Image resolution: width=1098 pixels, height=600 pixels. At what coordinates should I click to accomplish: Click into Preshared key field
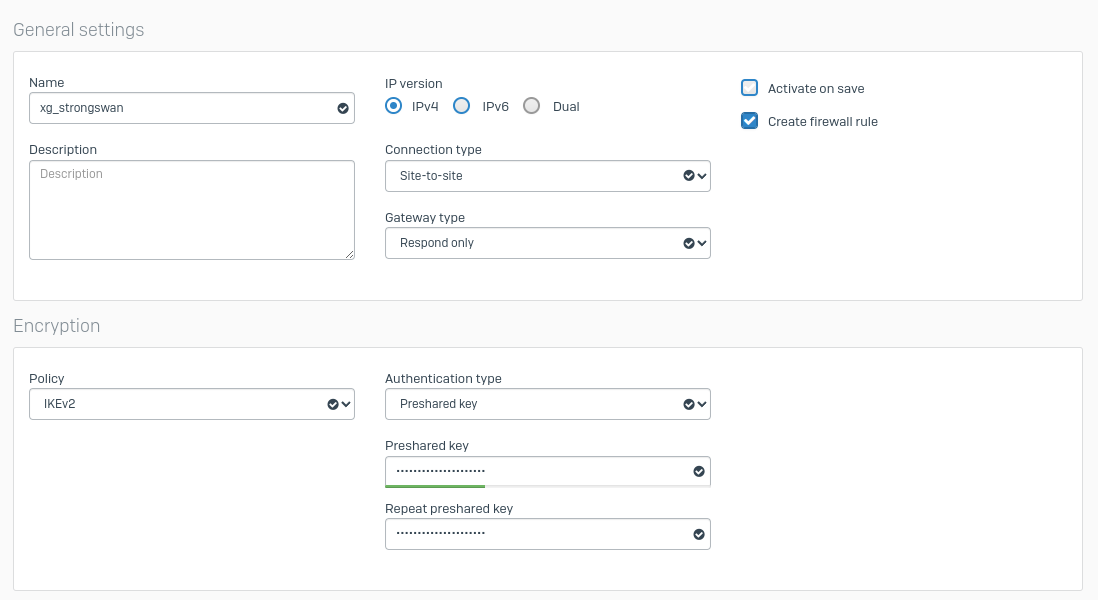[x=540, y=471]
